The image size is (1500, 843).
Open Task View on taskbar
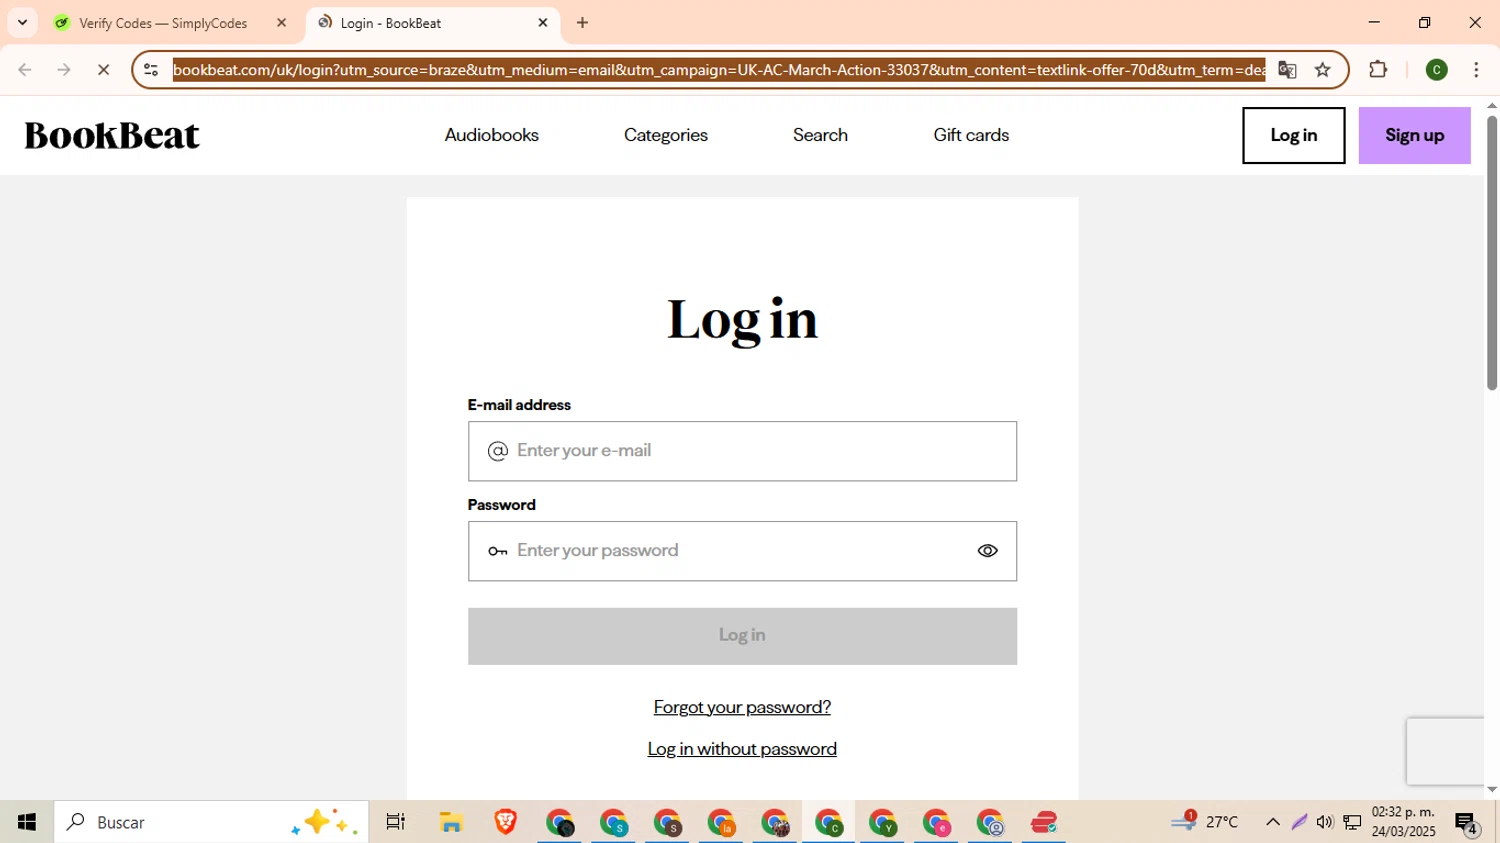(396, 822)
